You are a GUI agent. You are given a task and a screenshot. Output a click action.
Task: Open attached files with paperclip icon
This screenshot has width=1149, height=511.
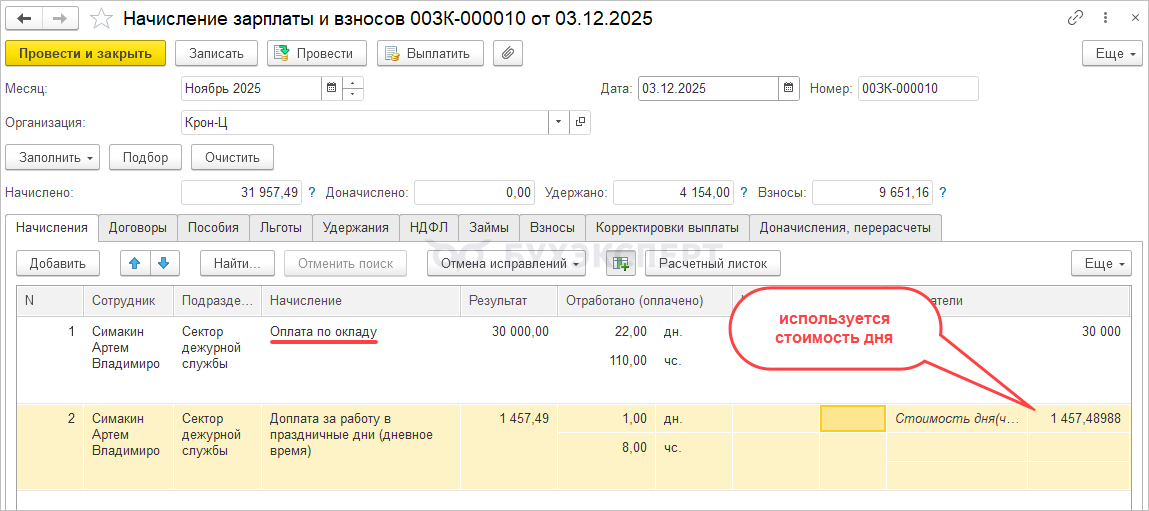pyautogui.click(x=507, y=53)
